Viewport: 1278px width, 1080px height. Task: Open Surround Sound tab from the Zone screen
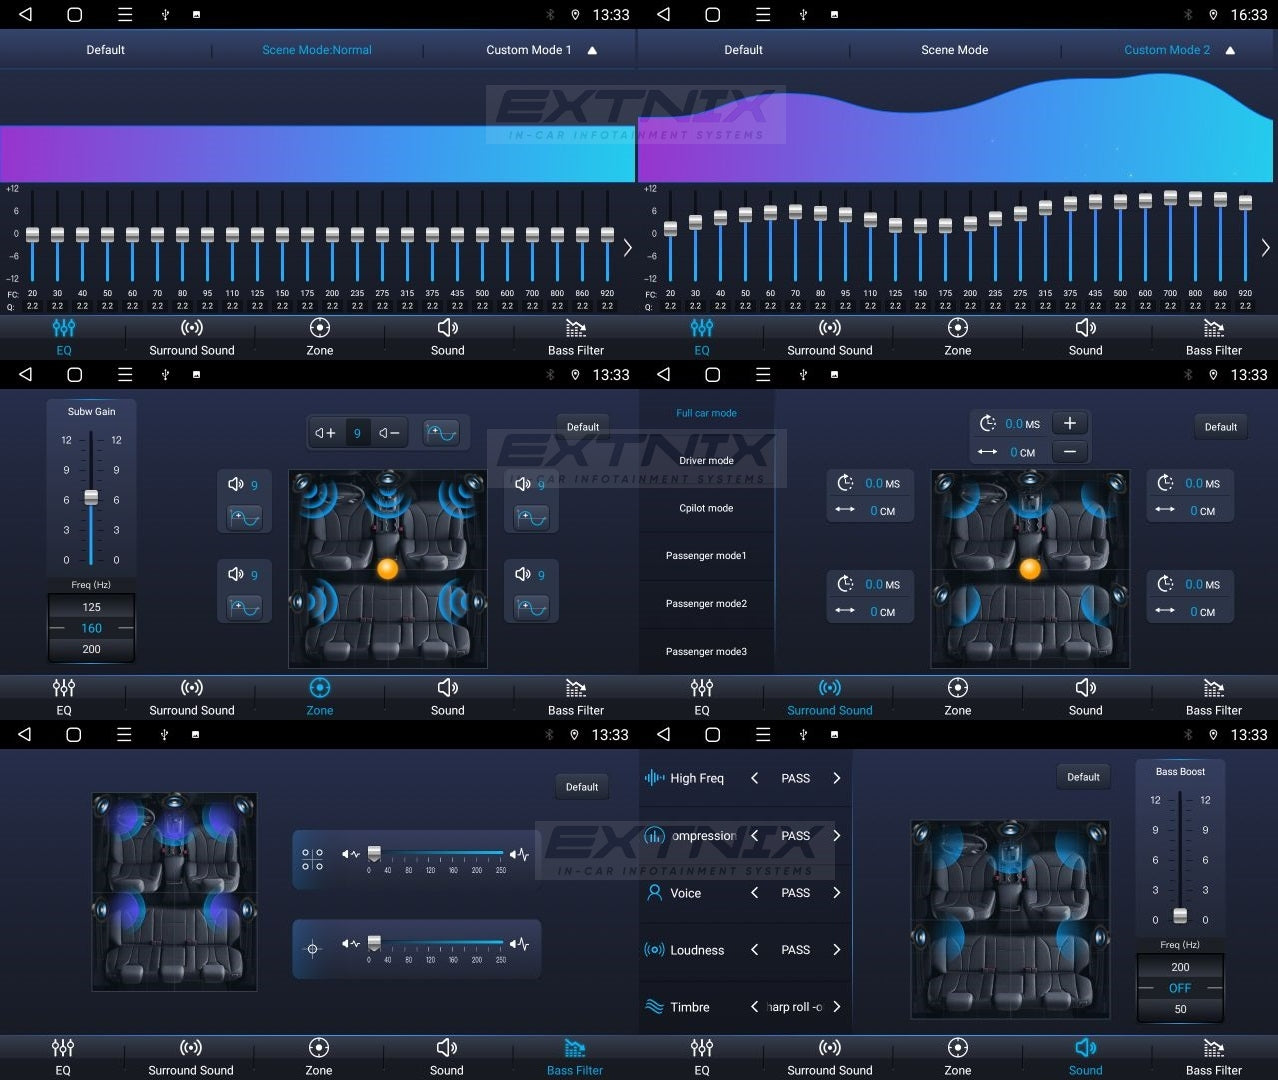[x=191, y=697]
